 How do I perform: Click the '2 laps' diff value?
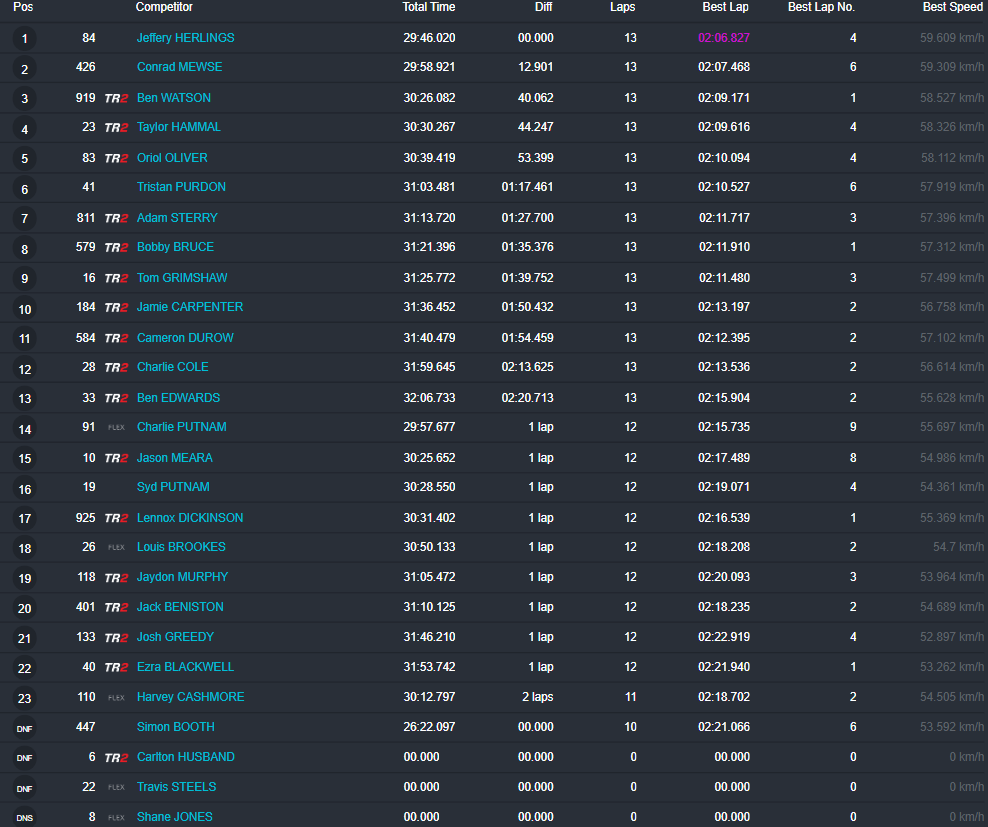click(537, 697)
